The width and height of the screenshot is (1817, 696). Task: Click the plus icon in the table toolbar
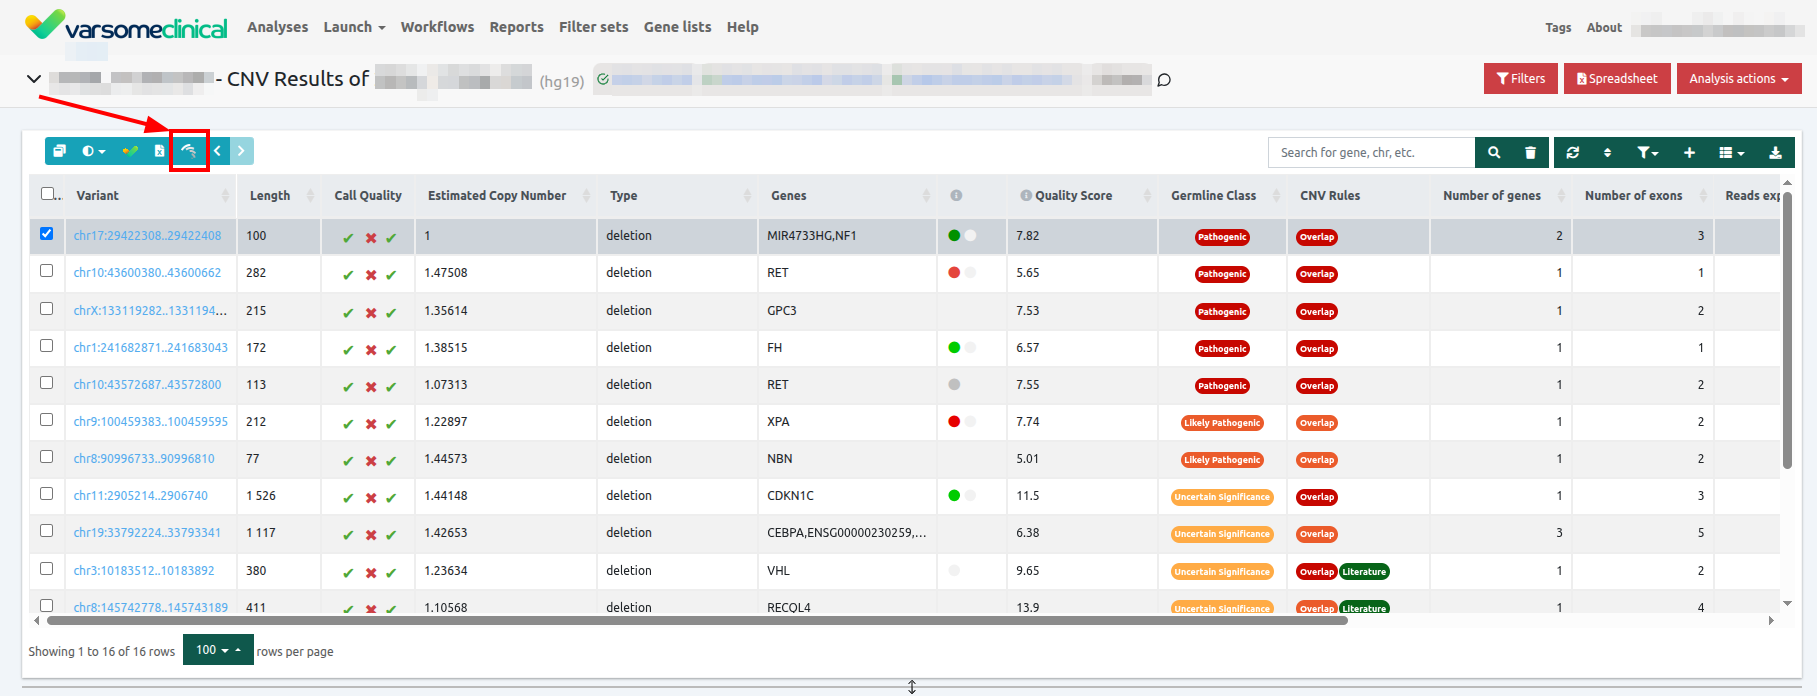click(x=1689, y=153)
